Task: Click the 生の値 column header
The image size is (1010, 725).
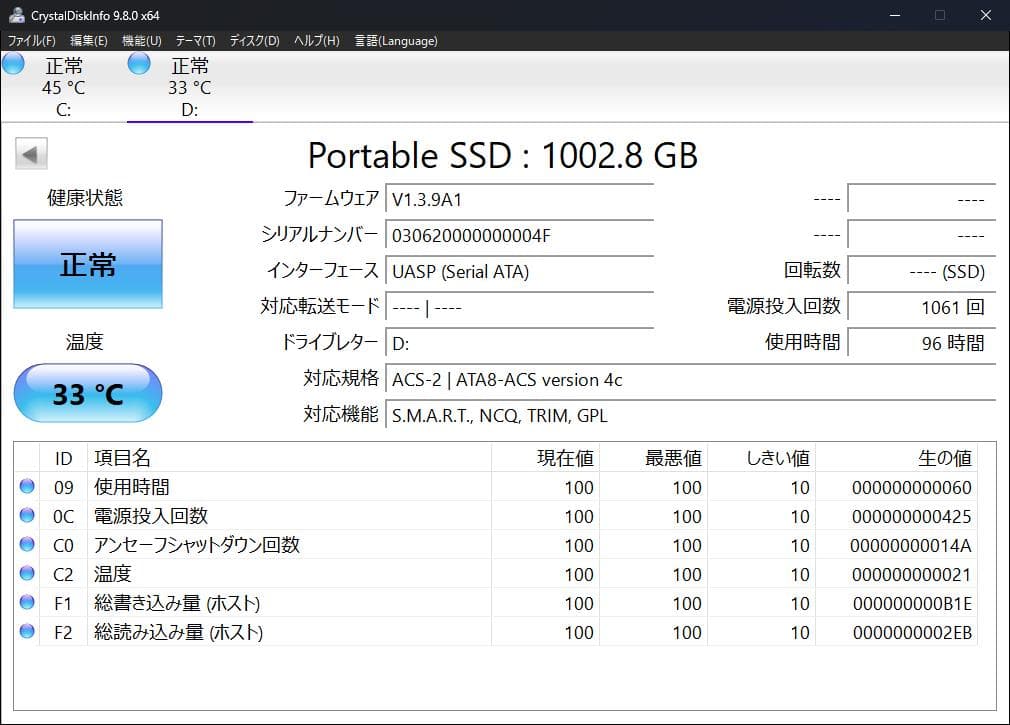Action: tap(897, 458)
